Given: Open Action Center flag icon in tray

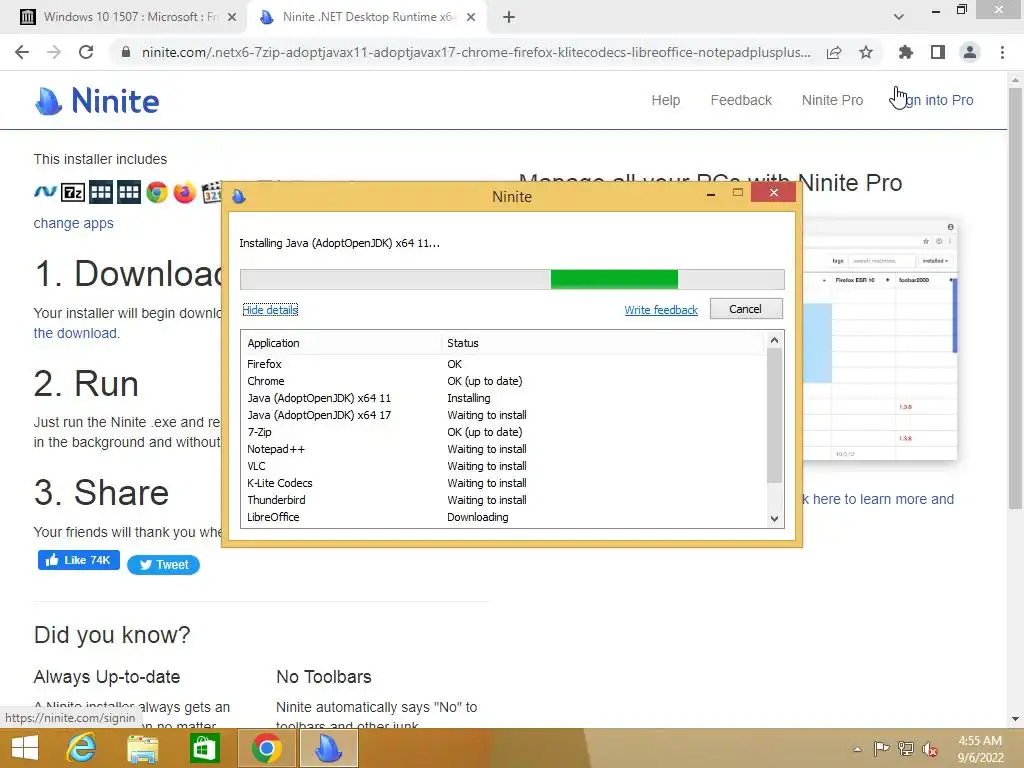Looking at the screenshot, I should pos(881,748).
